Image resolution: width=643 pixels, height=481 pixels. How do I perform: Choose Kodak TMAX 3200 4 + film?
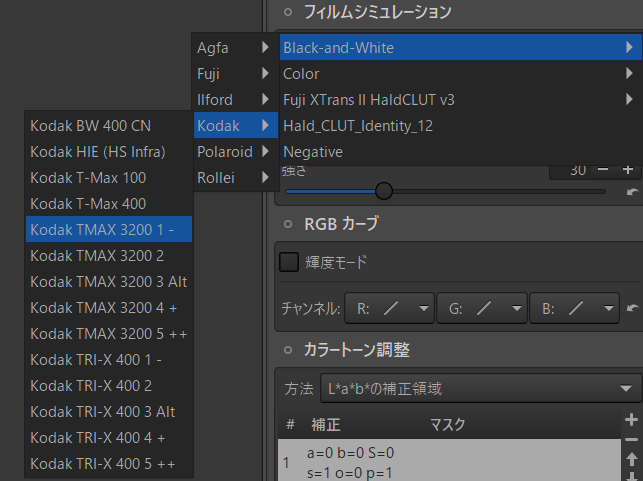(109, 308)
